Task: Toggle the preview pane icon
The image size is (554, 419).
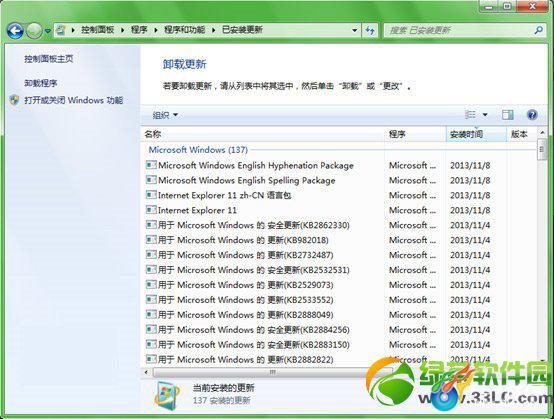Action: coord(507,114)
